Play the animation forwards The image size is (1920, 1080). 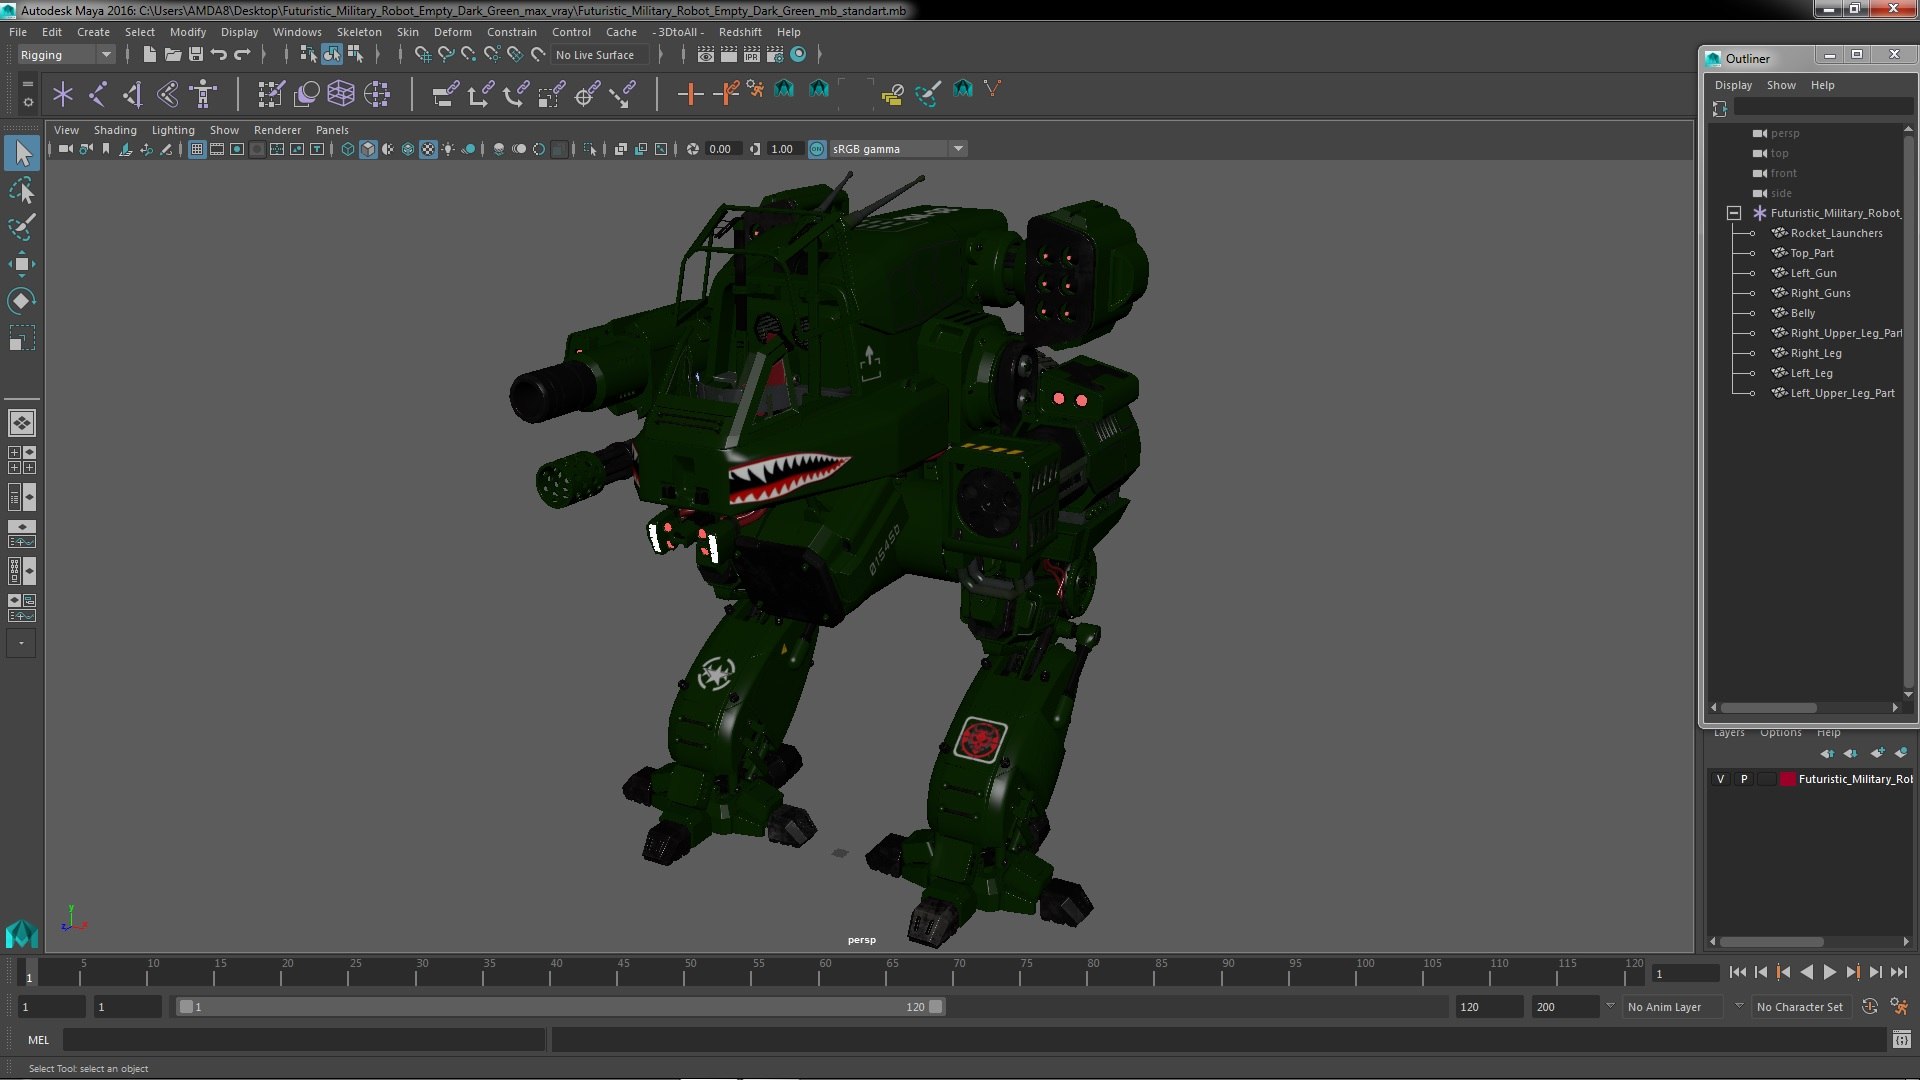click(x=1829, y=972)
